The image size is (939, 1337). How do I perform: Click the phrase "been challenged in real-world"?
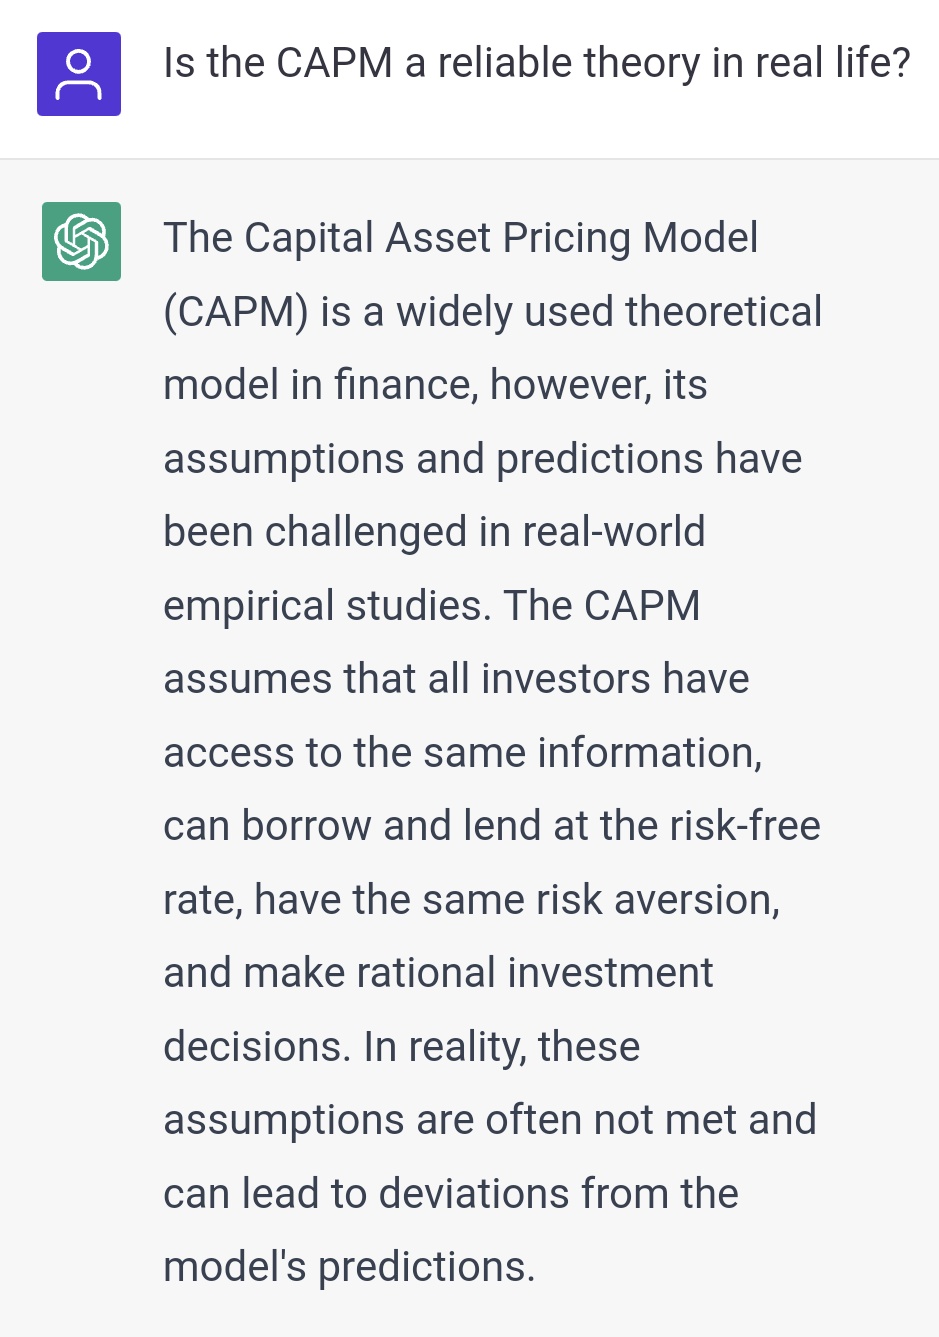tap(434, 532)
